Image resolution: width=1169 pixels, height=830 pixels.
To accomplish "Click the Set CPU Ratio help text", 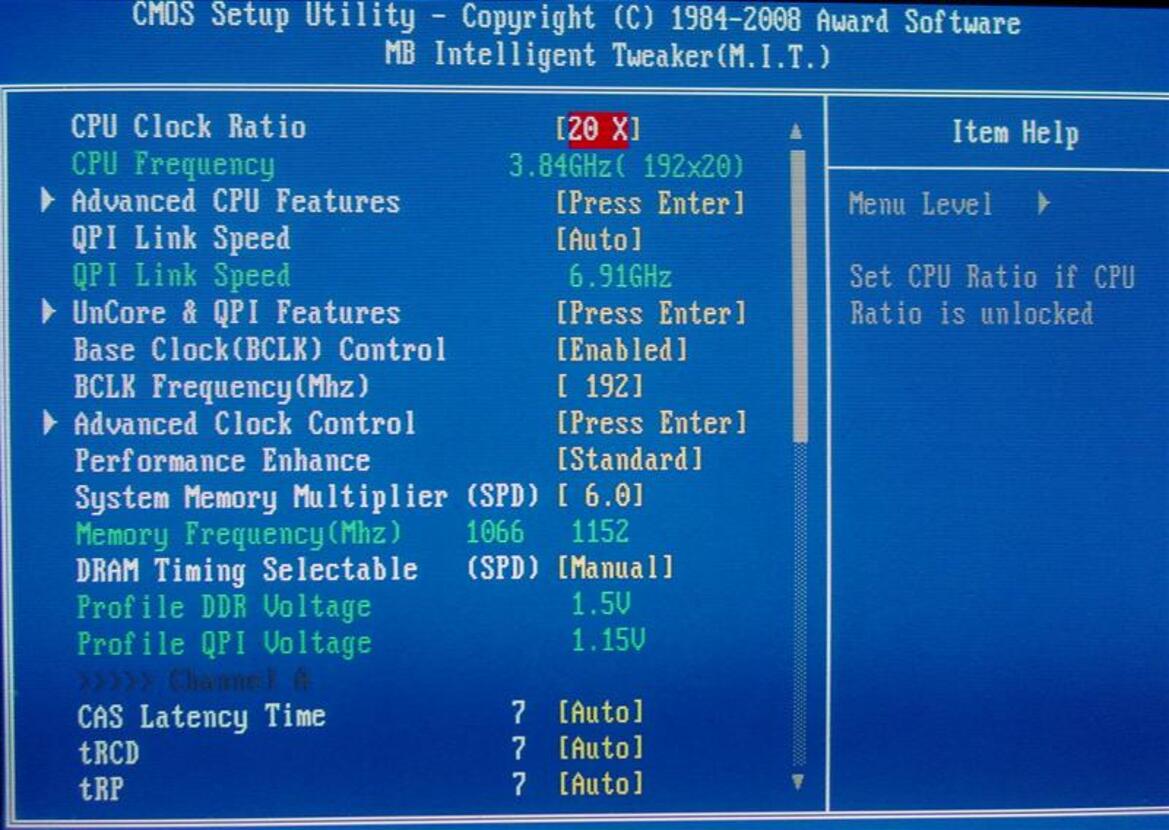I will [992, 295].
